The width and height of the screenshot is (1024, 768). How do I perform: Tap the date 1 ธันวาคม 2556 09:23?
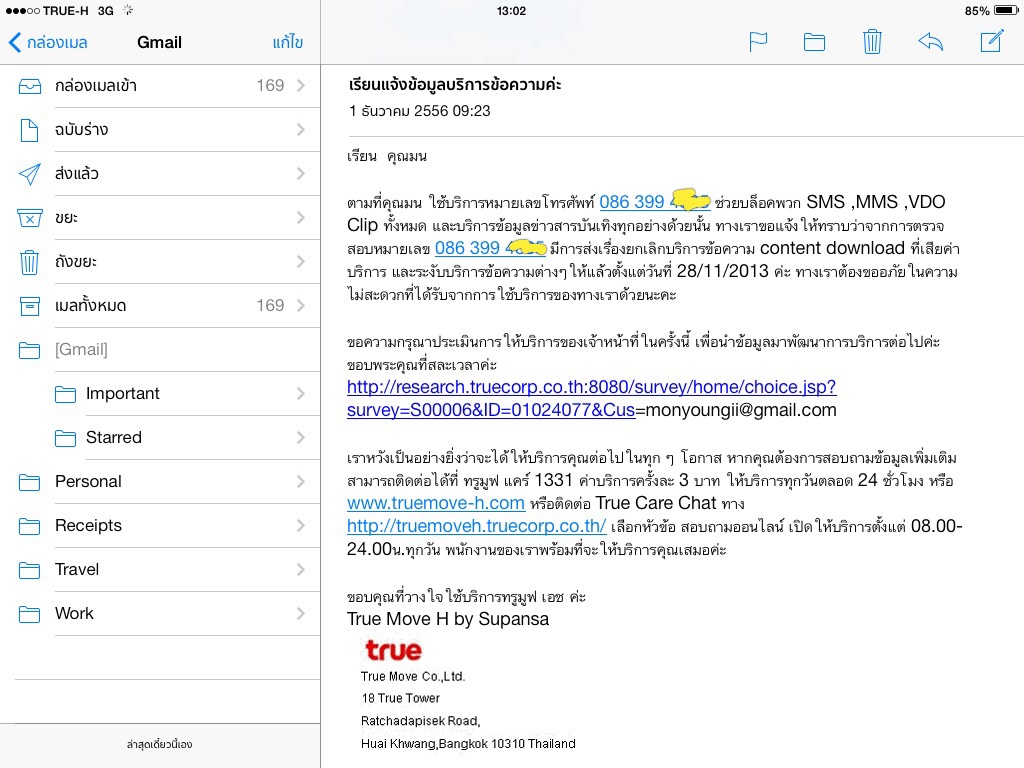tap(419, 111)
